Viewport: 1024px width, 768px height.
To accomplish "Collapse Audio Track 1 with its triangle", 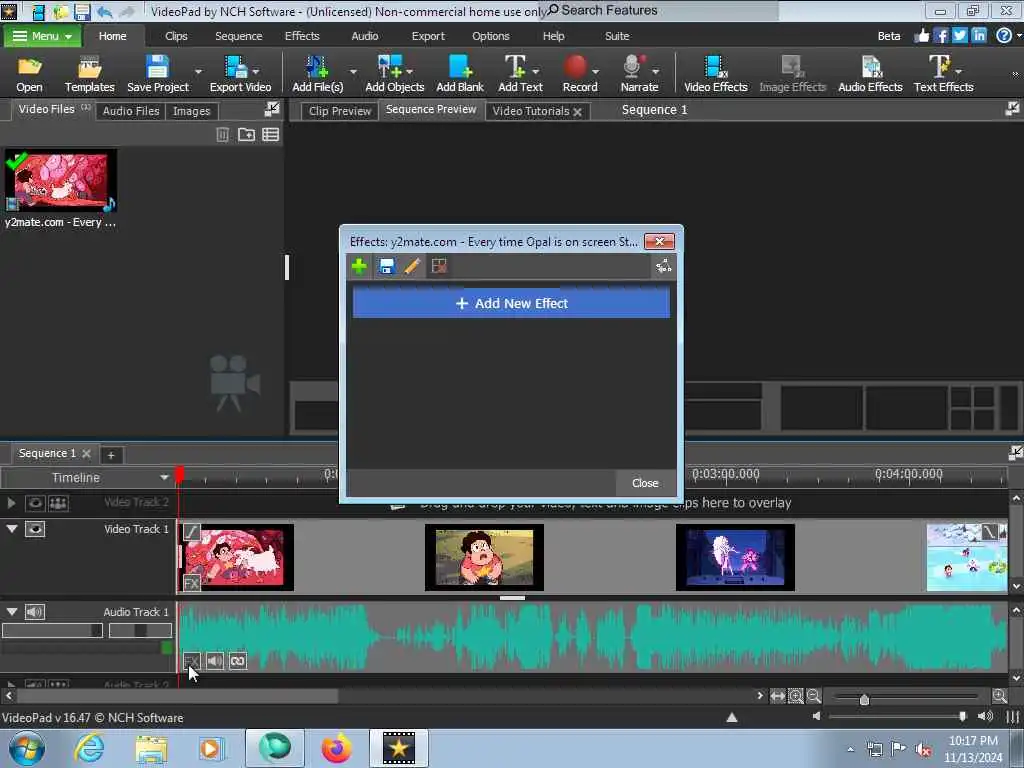I will click(12, 612).
